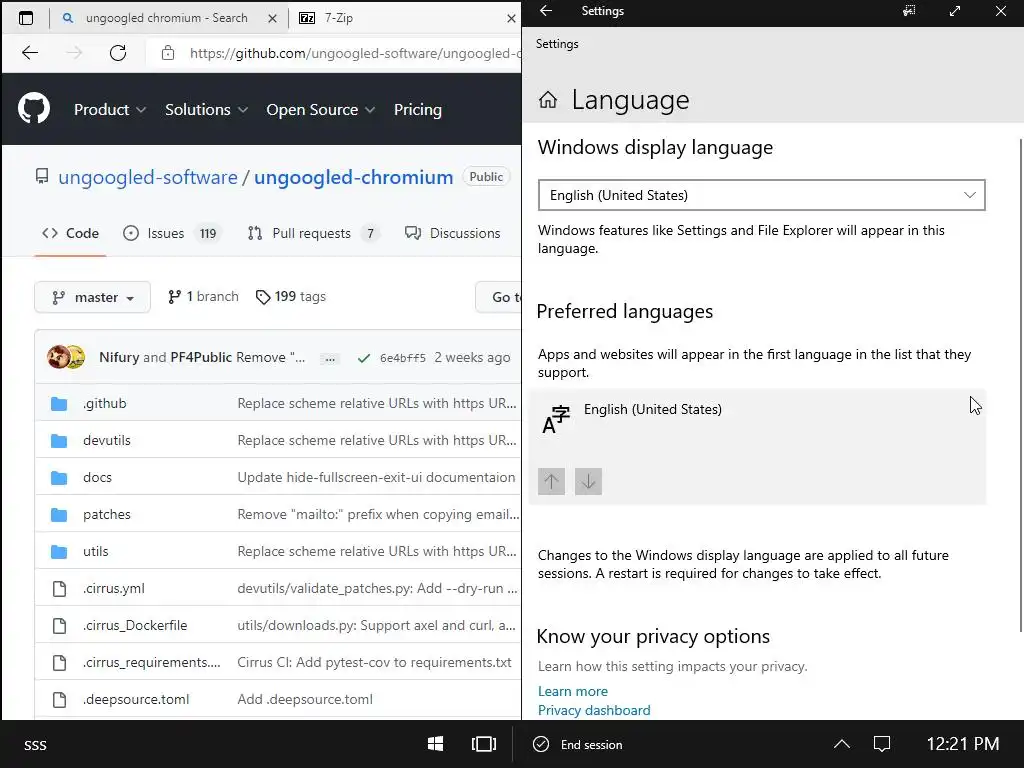Reload the browser page
The width and height of the screenshot is (1024, 768).
(x=118, y=53)
